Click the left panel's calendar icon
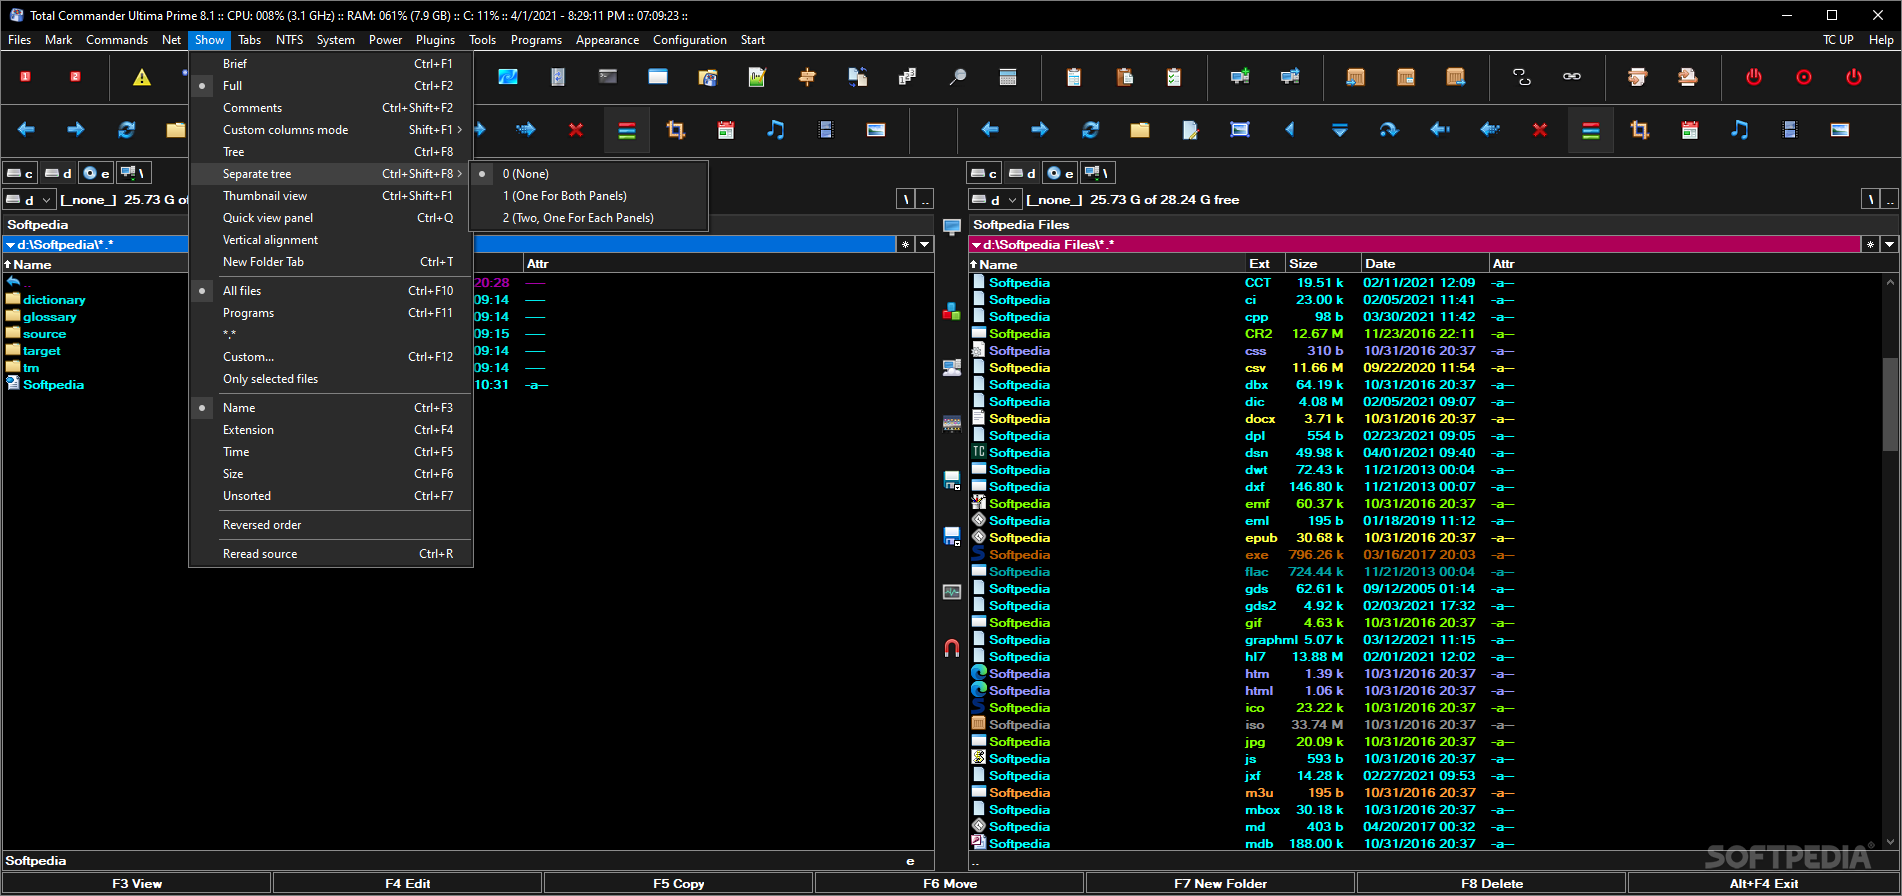Screen dimensions: 1902x896 (x=726, y=130)
